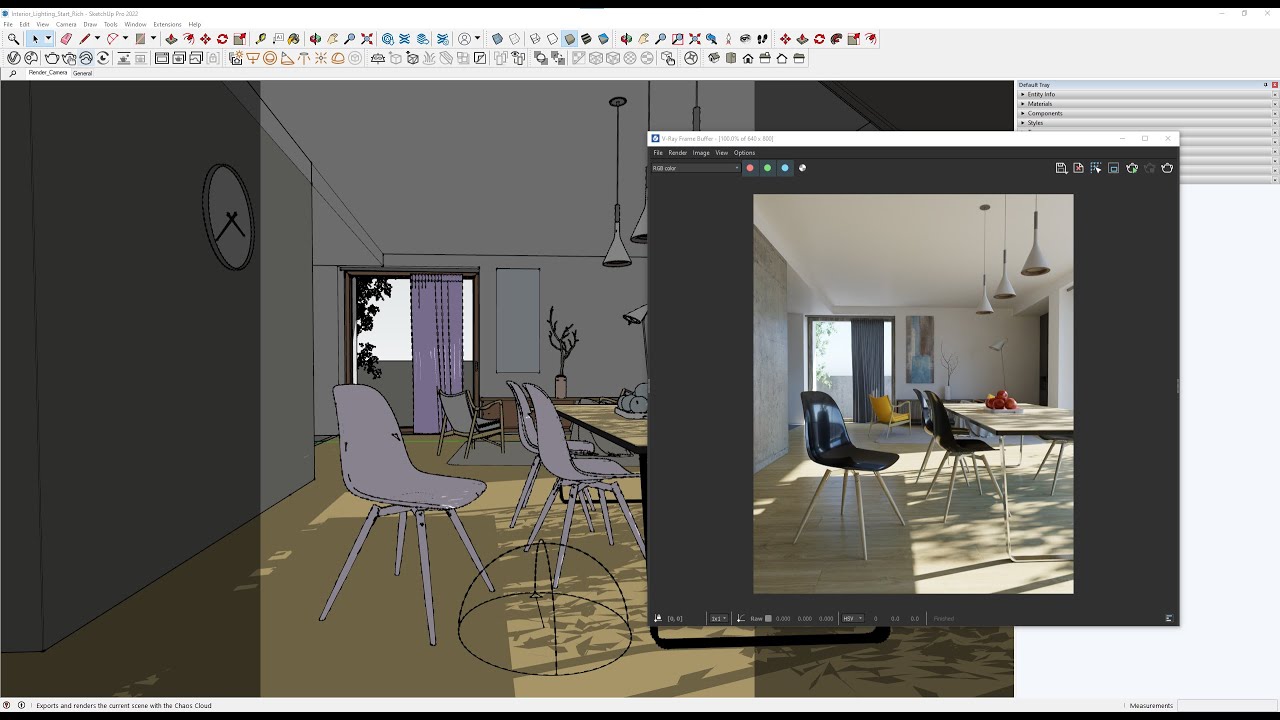The image size is (1280, 720).
Task: Select the Move tool with red arrows
Action: coord(205,39)
